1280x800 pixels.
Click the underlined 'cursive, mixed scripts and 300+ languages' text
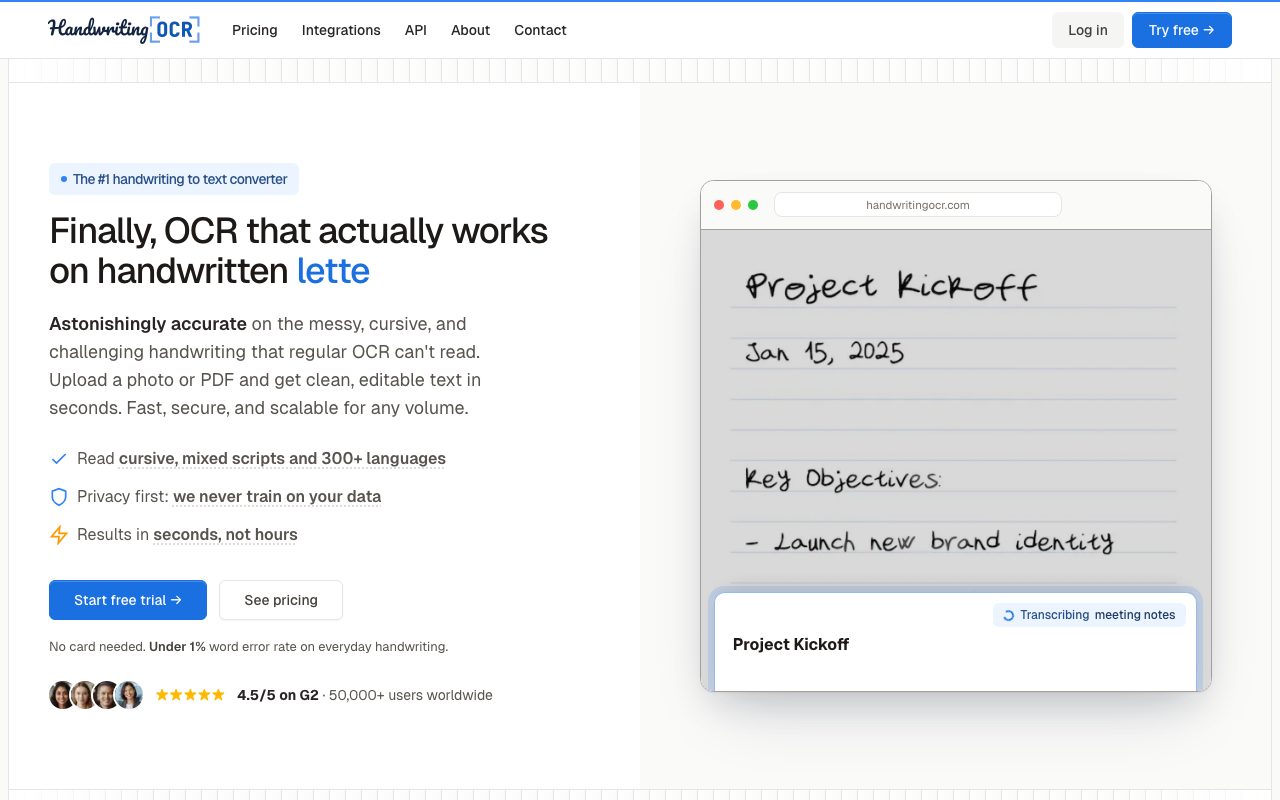[x=282, y=459]
